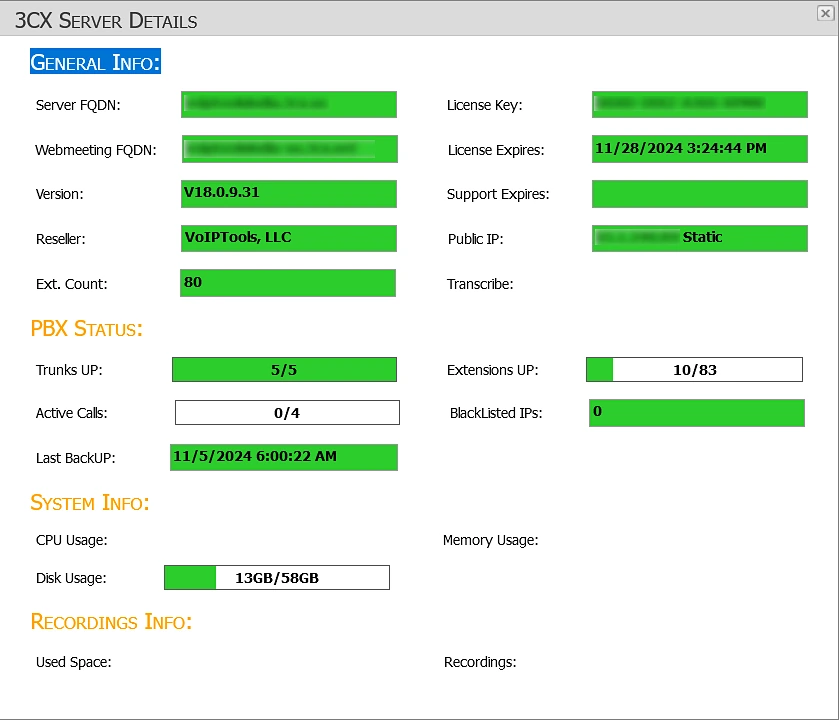The height and width of the screenshot is (720, 839).
Task: Click the BlackListed IPs value 0
Action: [x=697, y=413]
